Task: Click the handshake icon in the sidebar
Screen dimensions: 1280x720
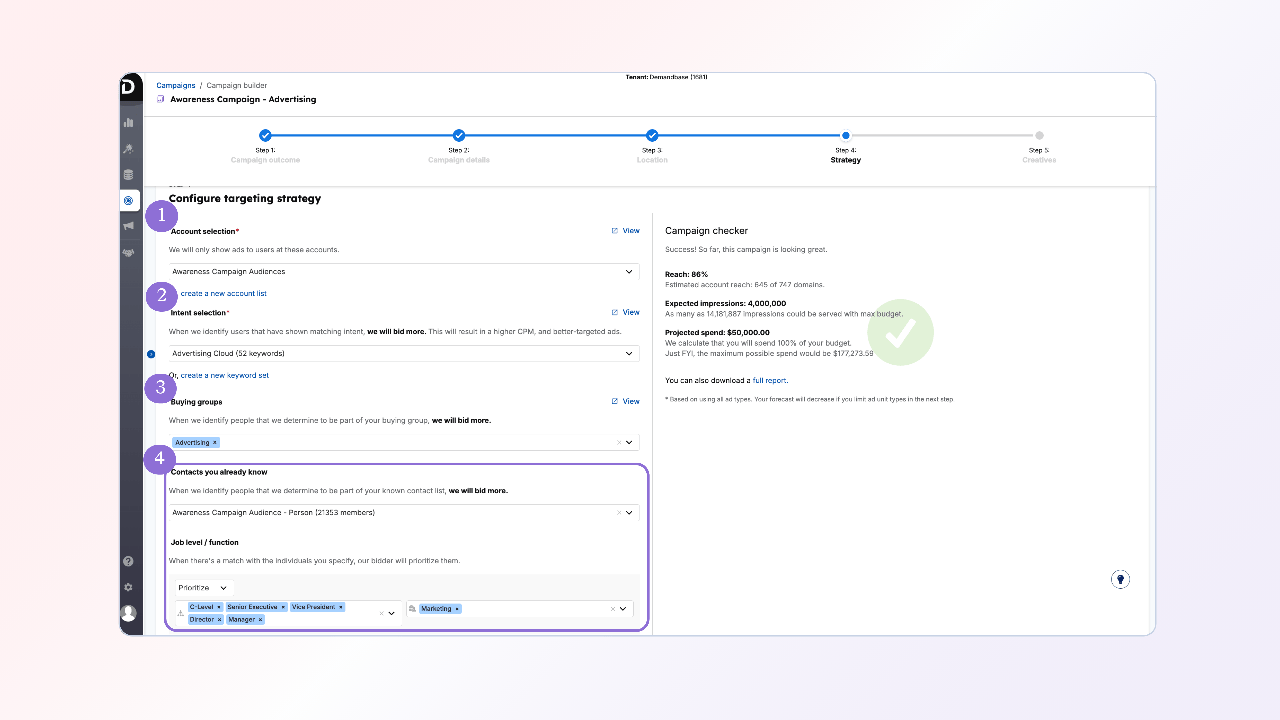Action: click(128, 253)
